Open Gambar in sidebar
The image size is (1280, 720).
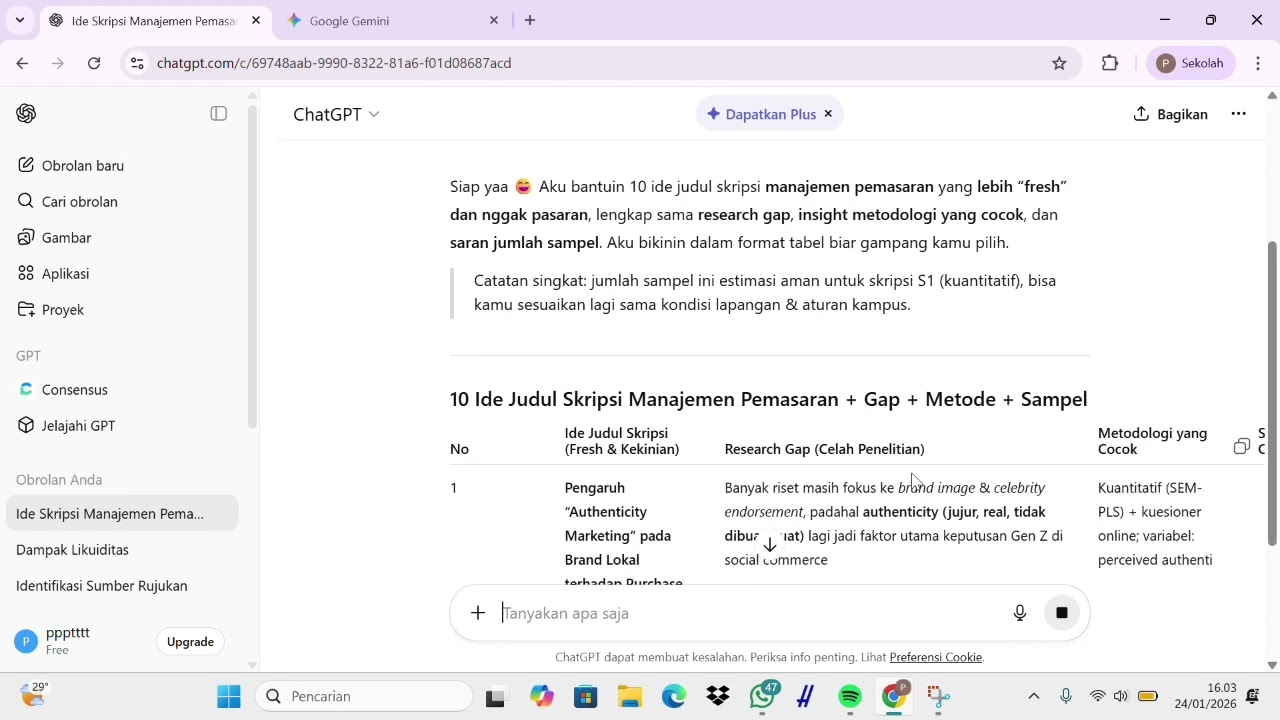point(121,238)
